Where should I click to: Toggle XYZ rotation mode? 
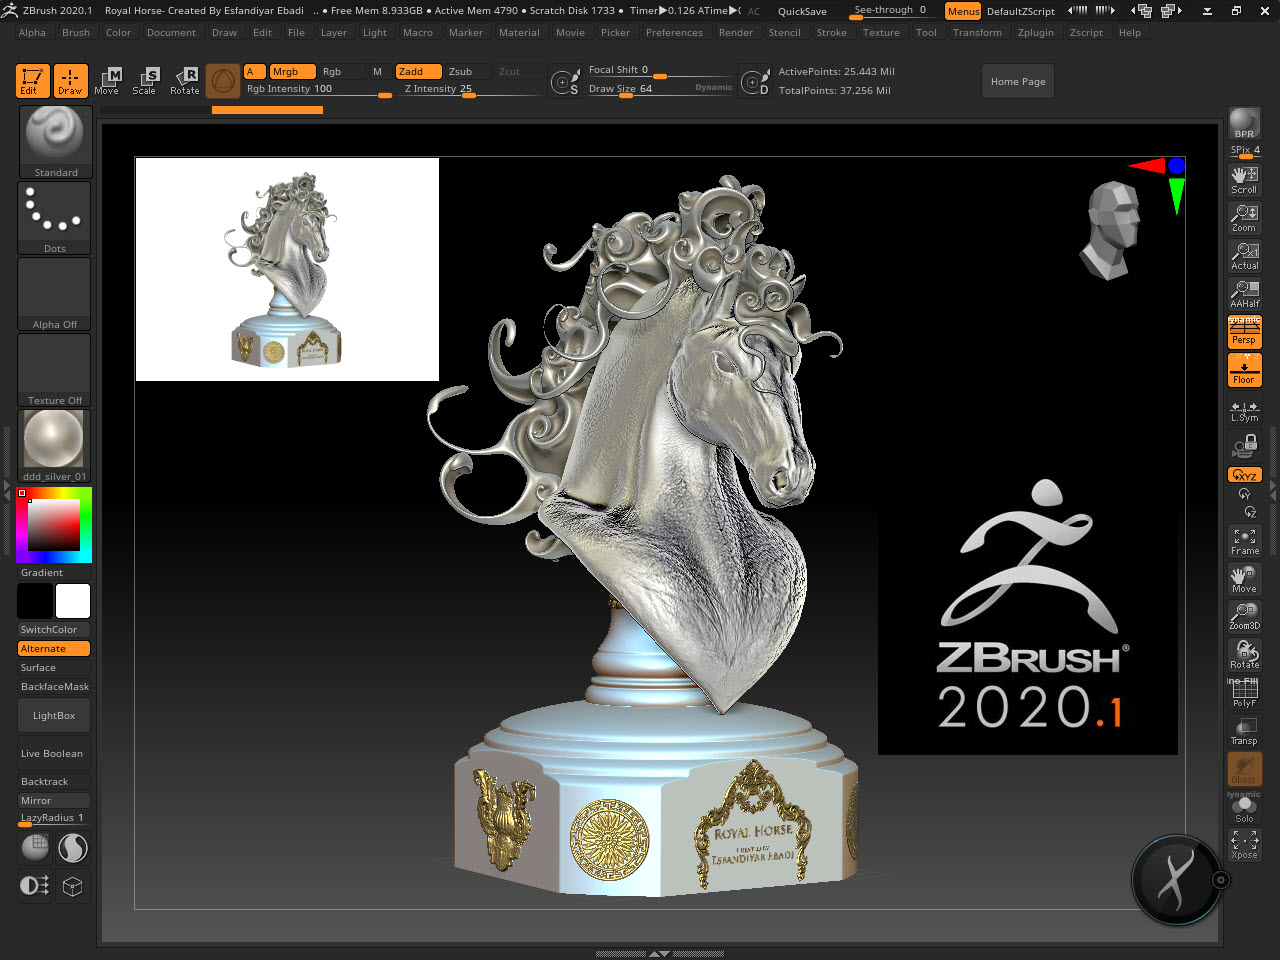pyautogui.click(x=1244, y=475)
